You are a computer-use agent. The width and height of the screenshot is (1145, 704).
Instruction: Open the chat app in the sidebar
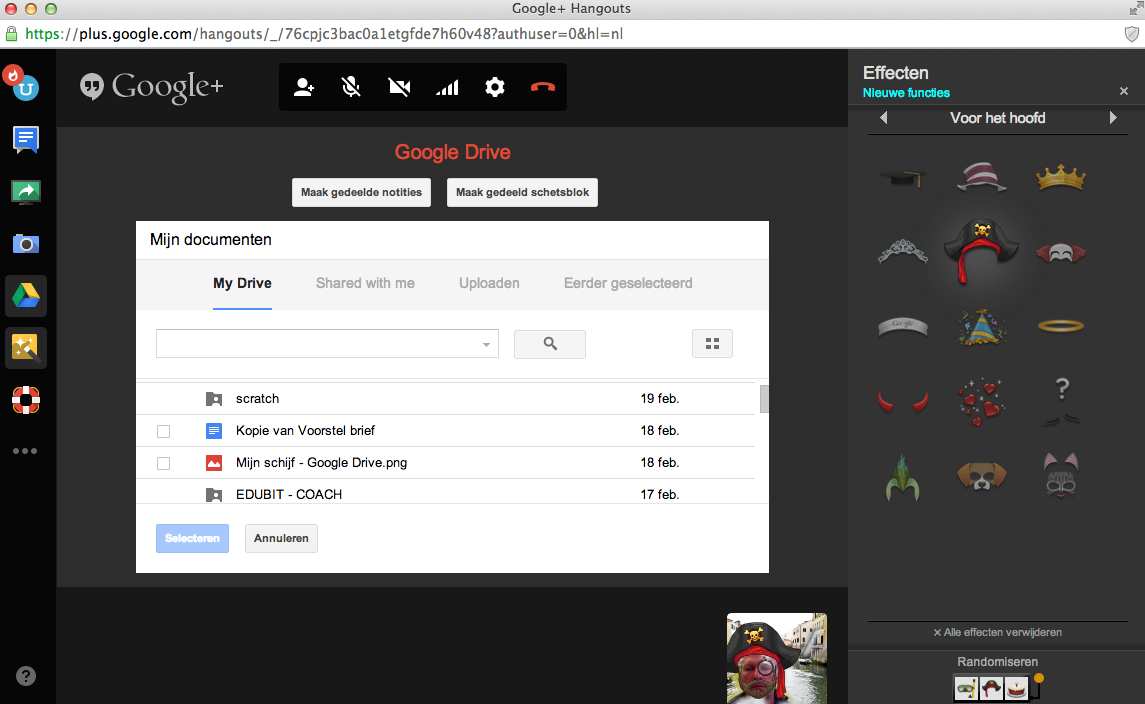[x=26, y=138]
